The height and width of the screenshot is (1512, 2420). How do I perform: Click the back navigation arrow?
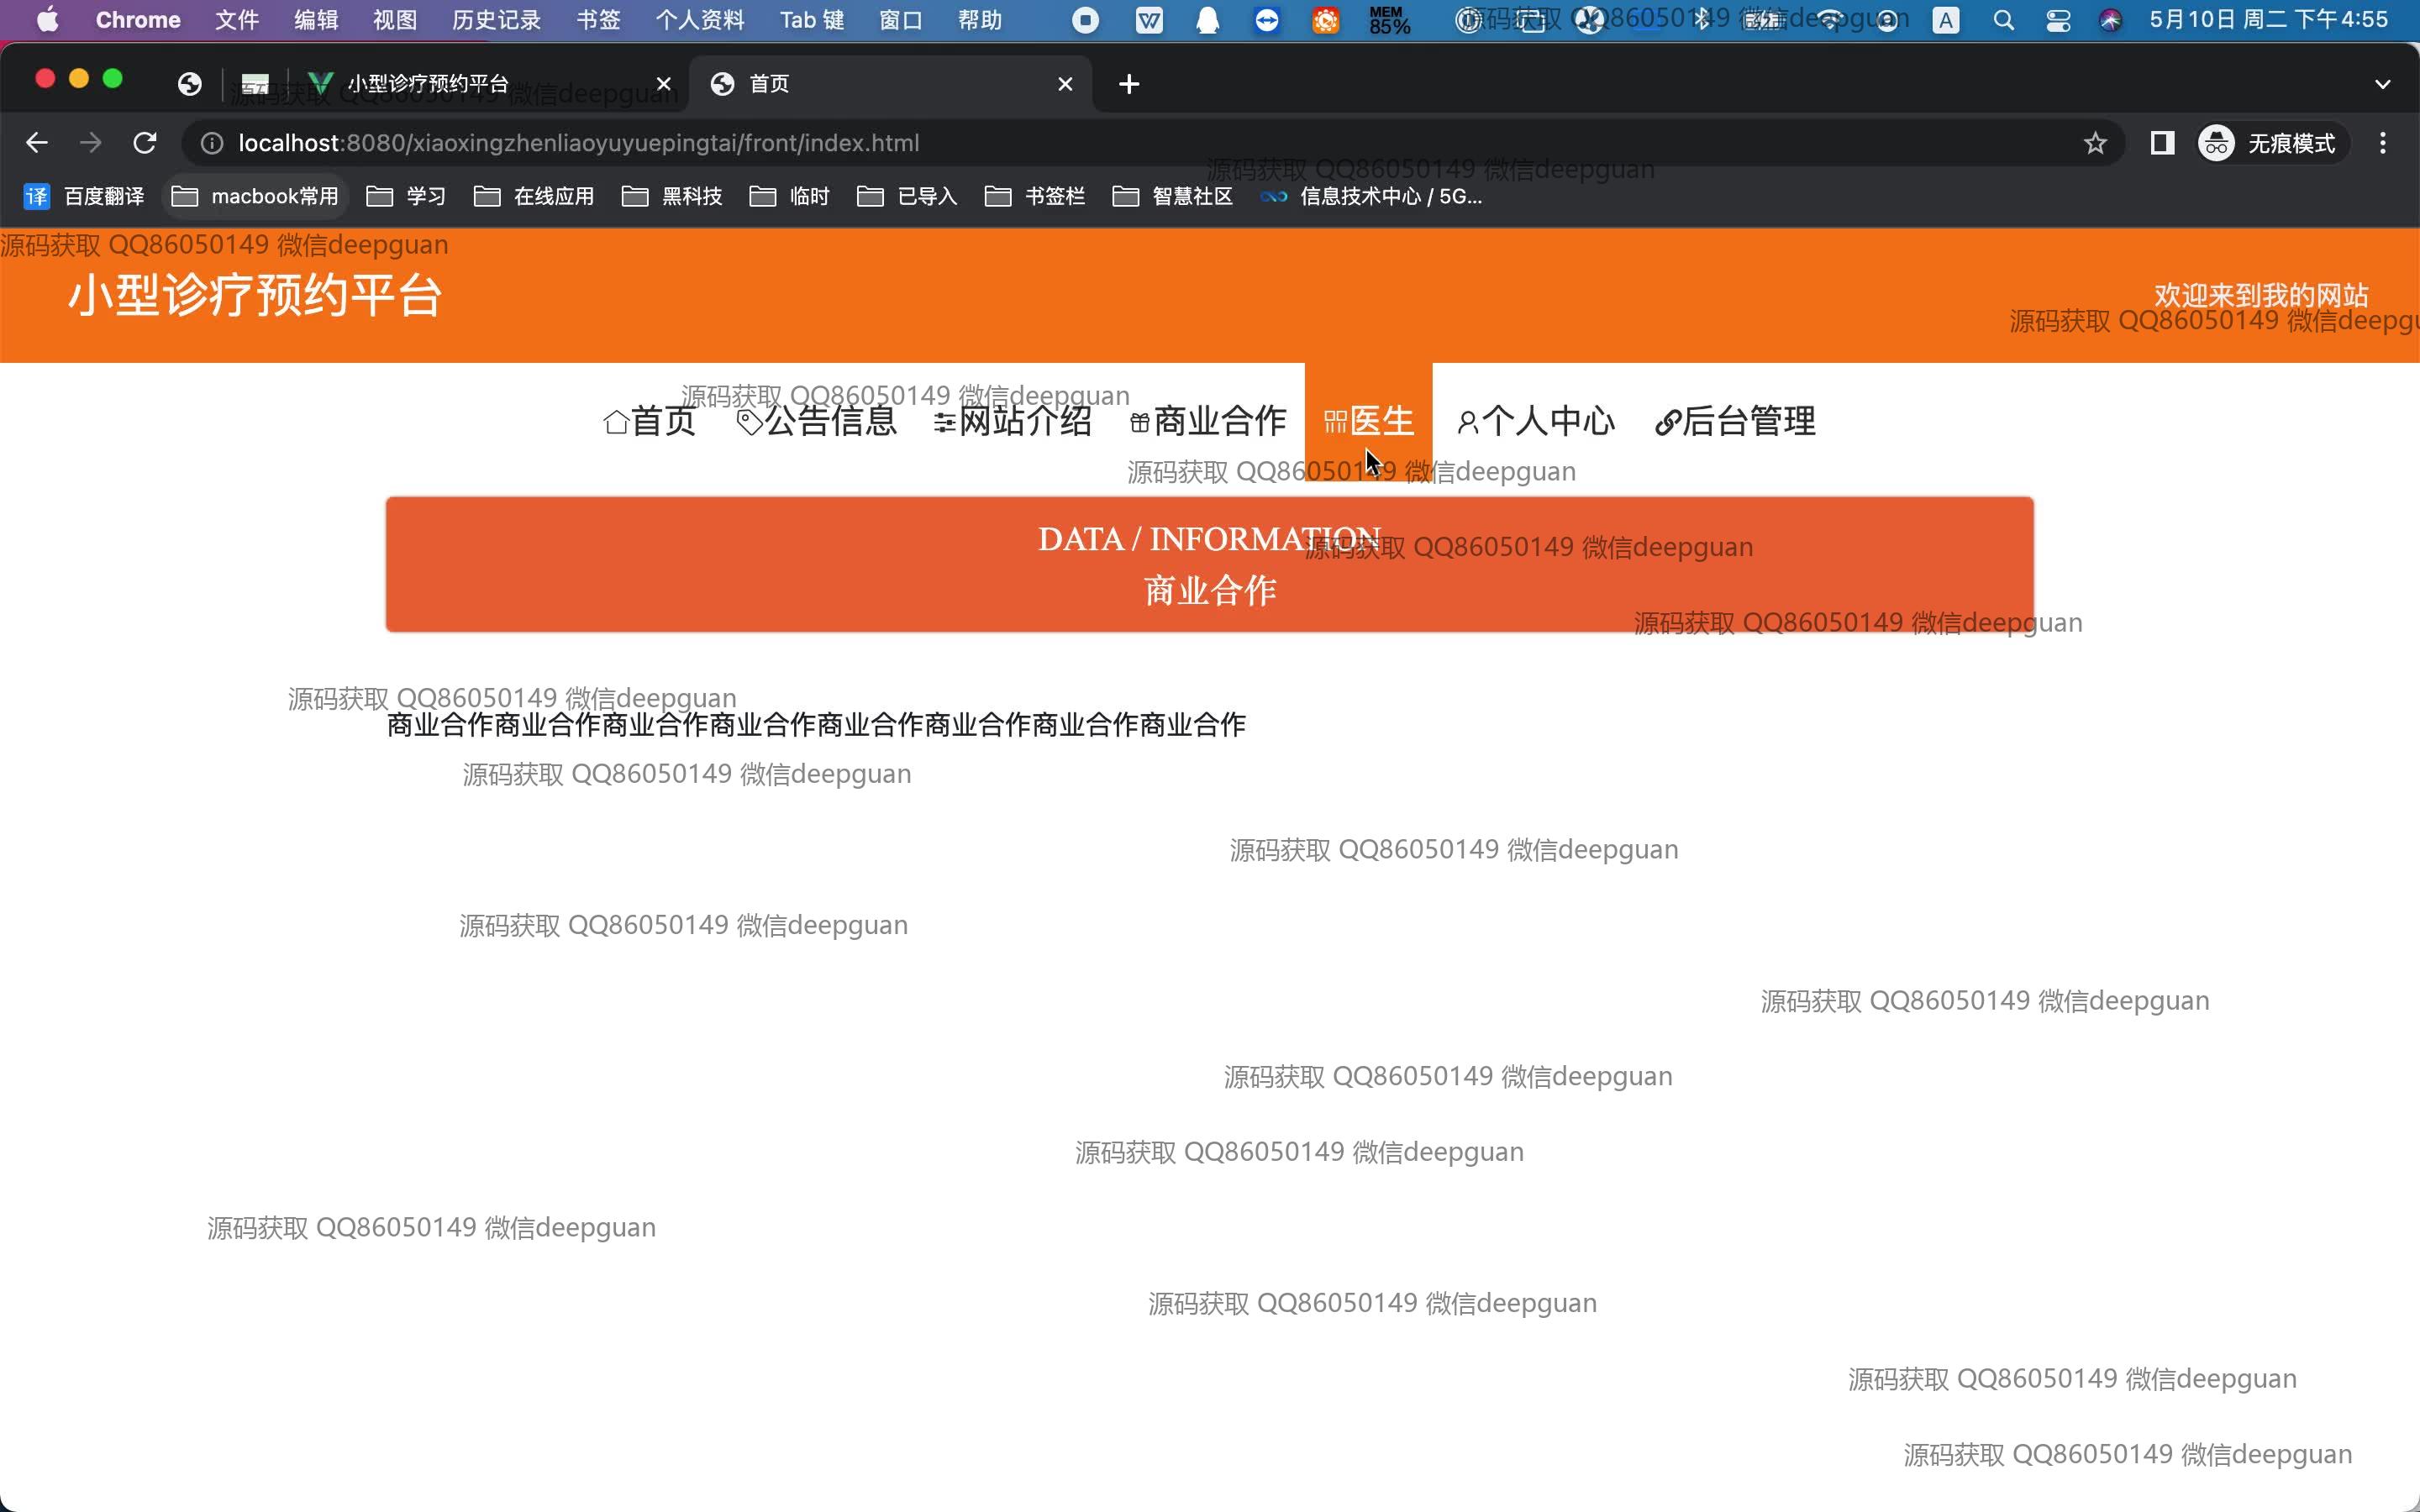[x=37, y=143]
